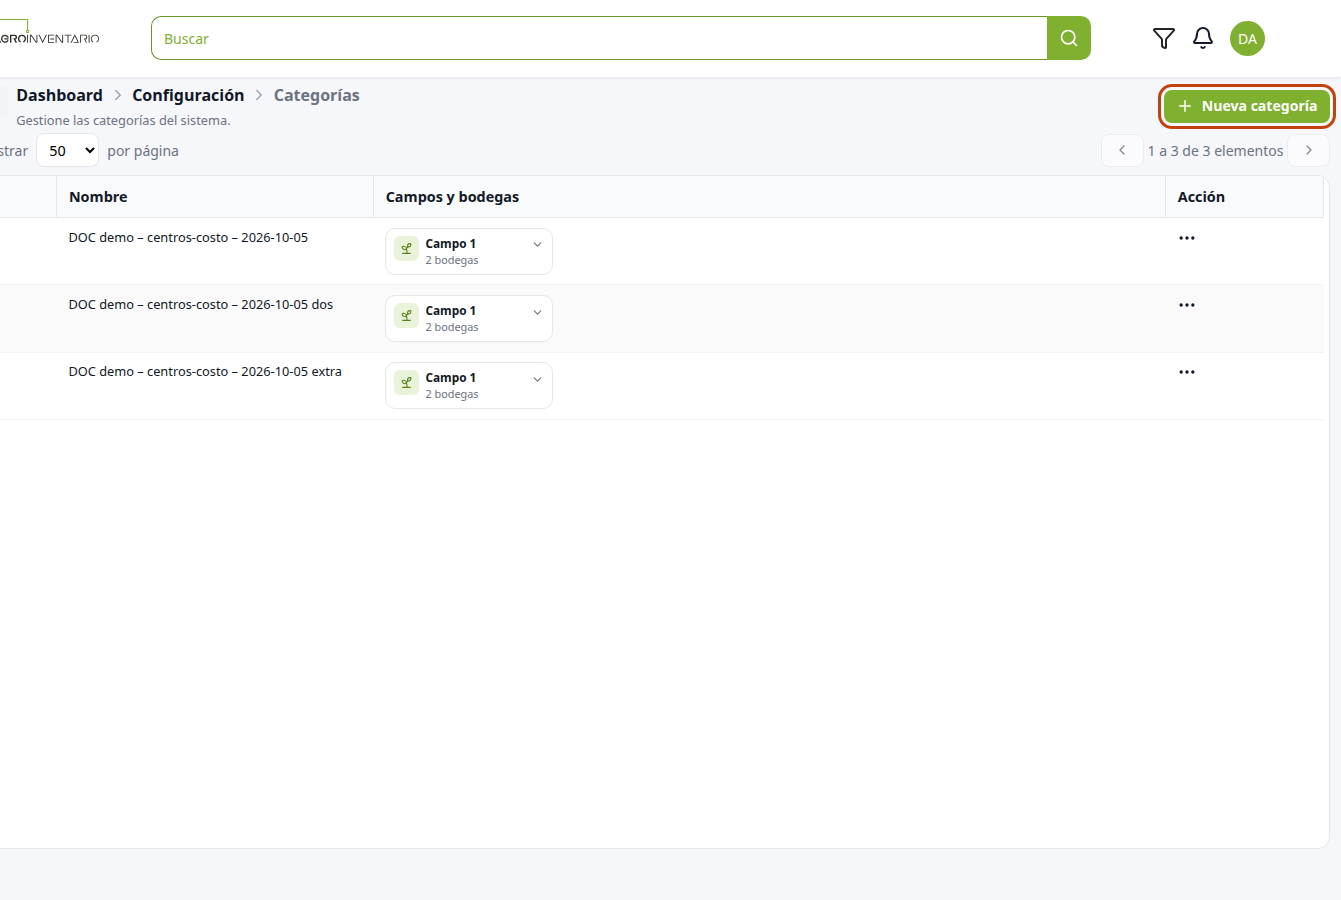Click plant icon in the 'extra' row card

pos(406,383)
